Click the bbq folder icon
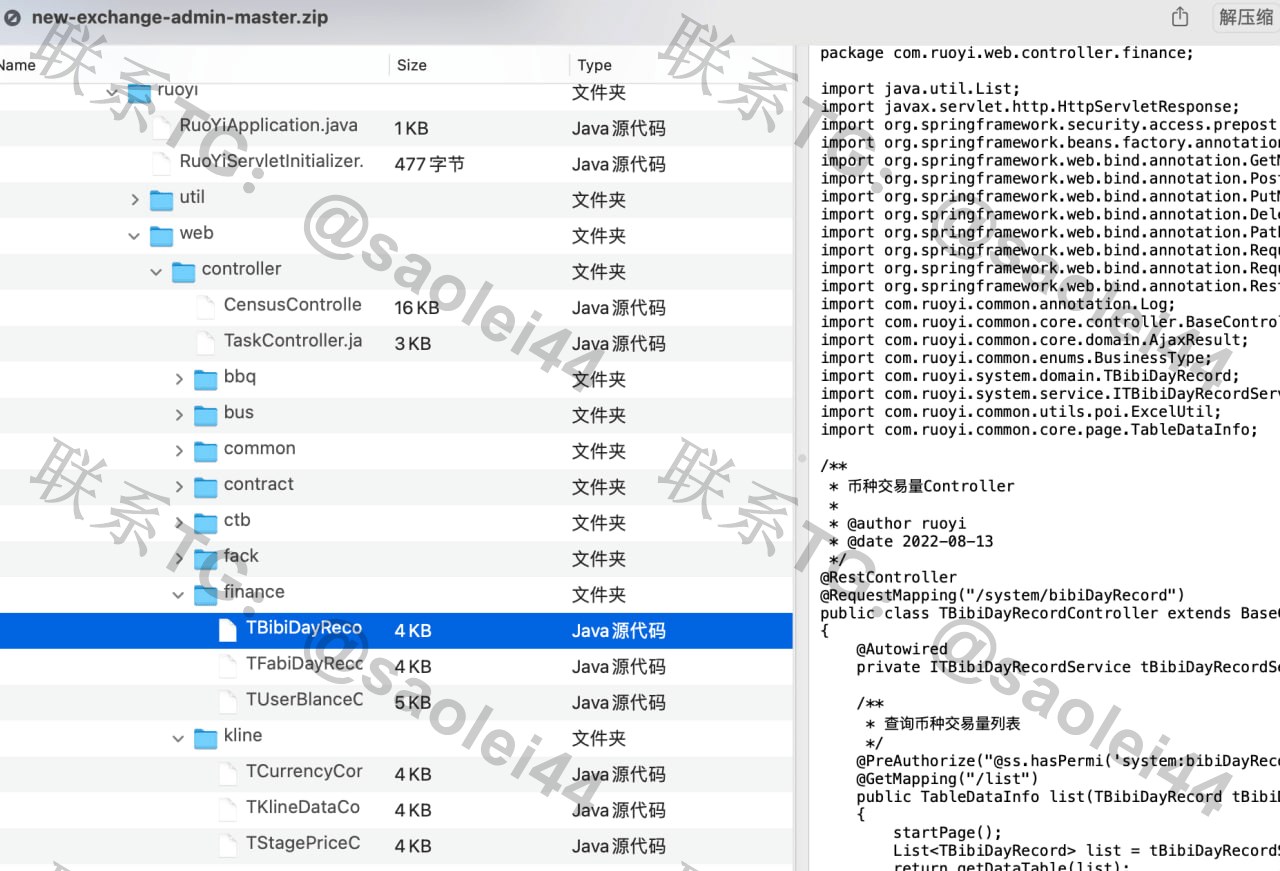The width and height of the screenshot is (1280, 871). click(205, 379)
